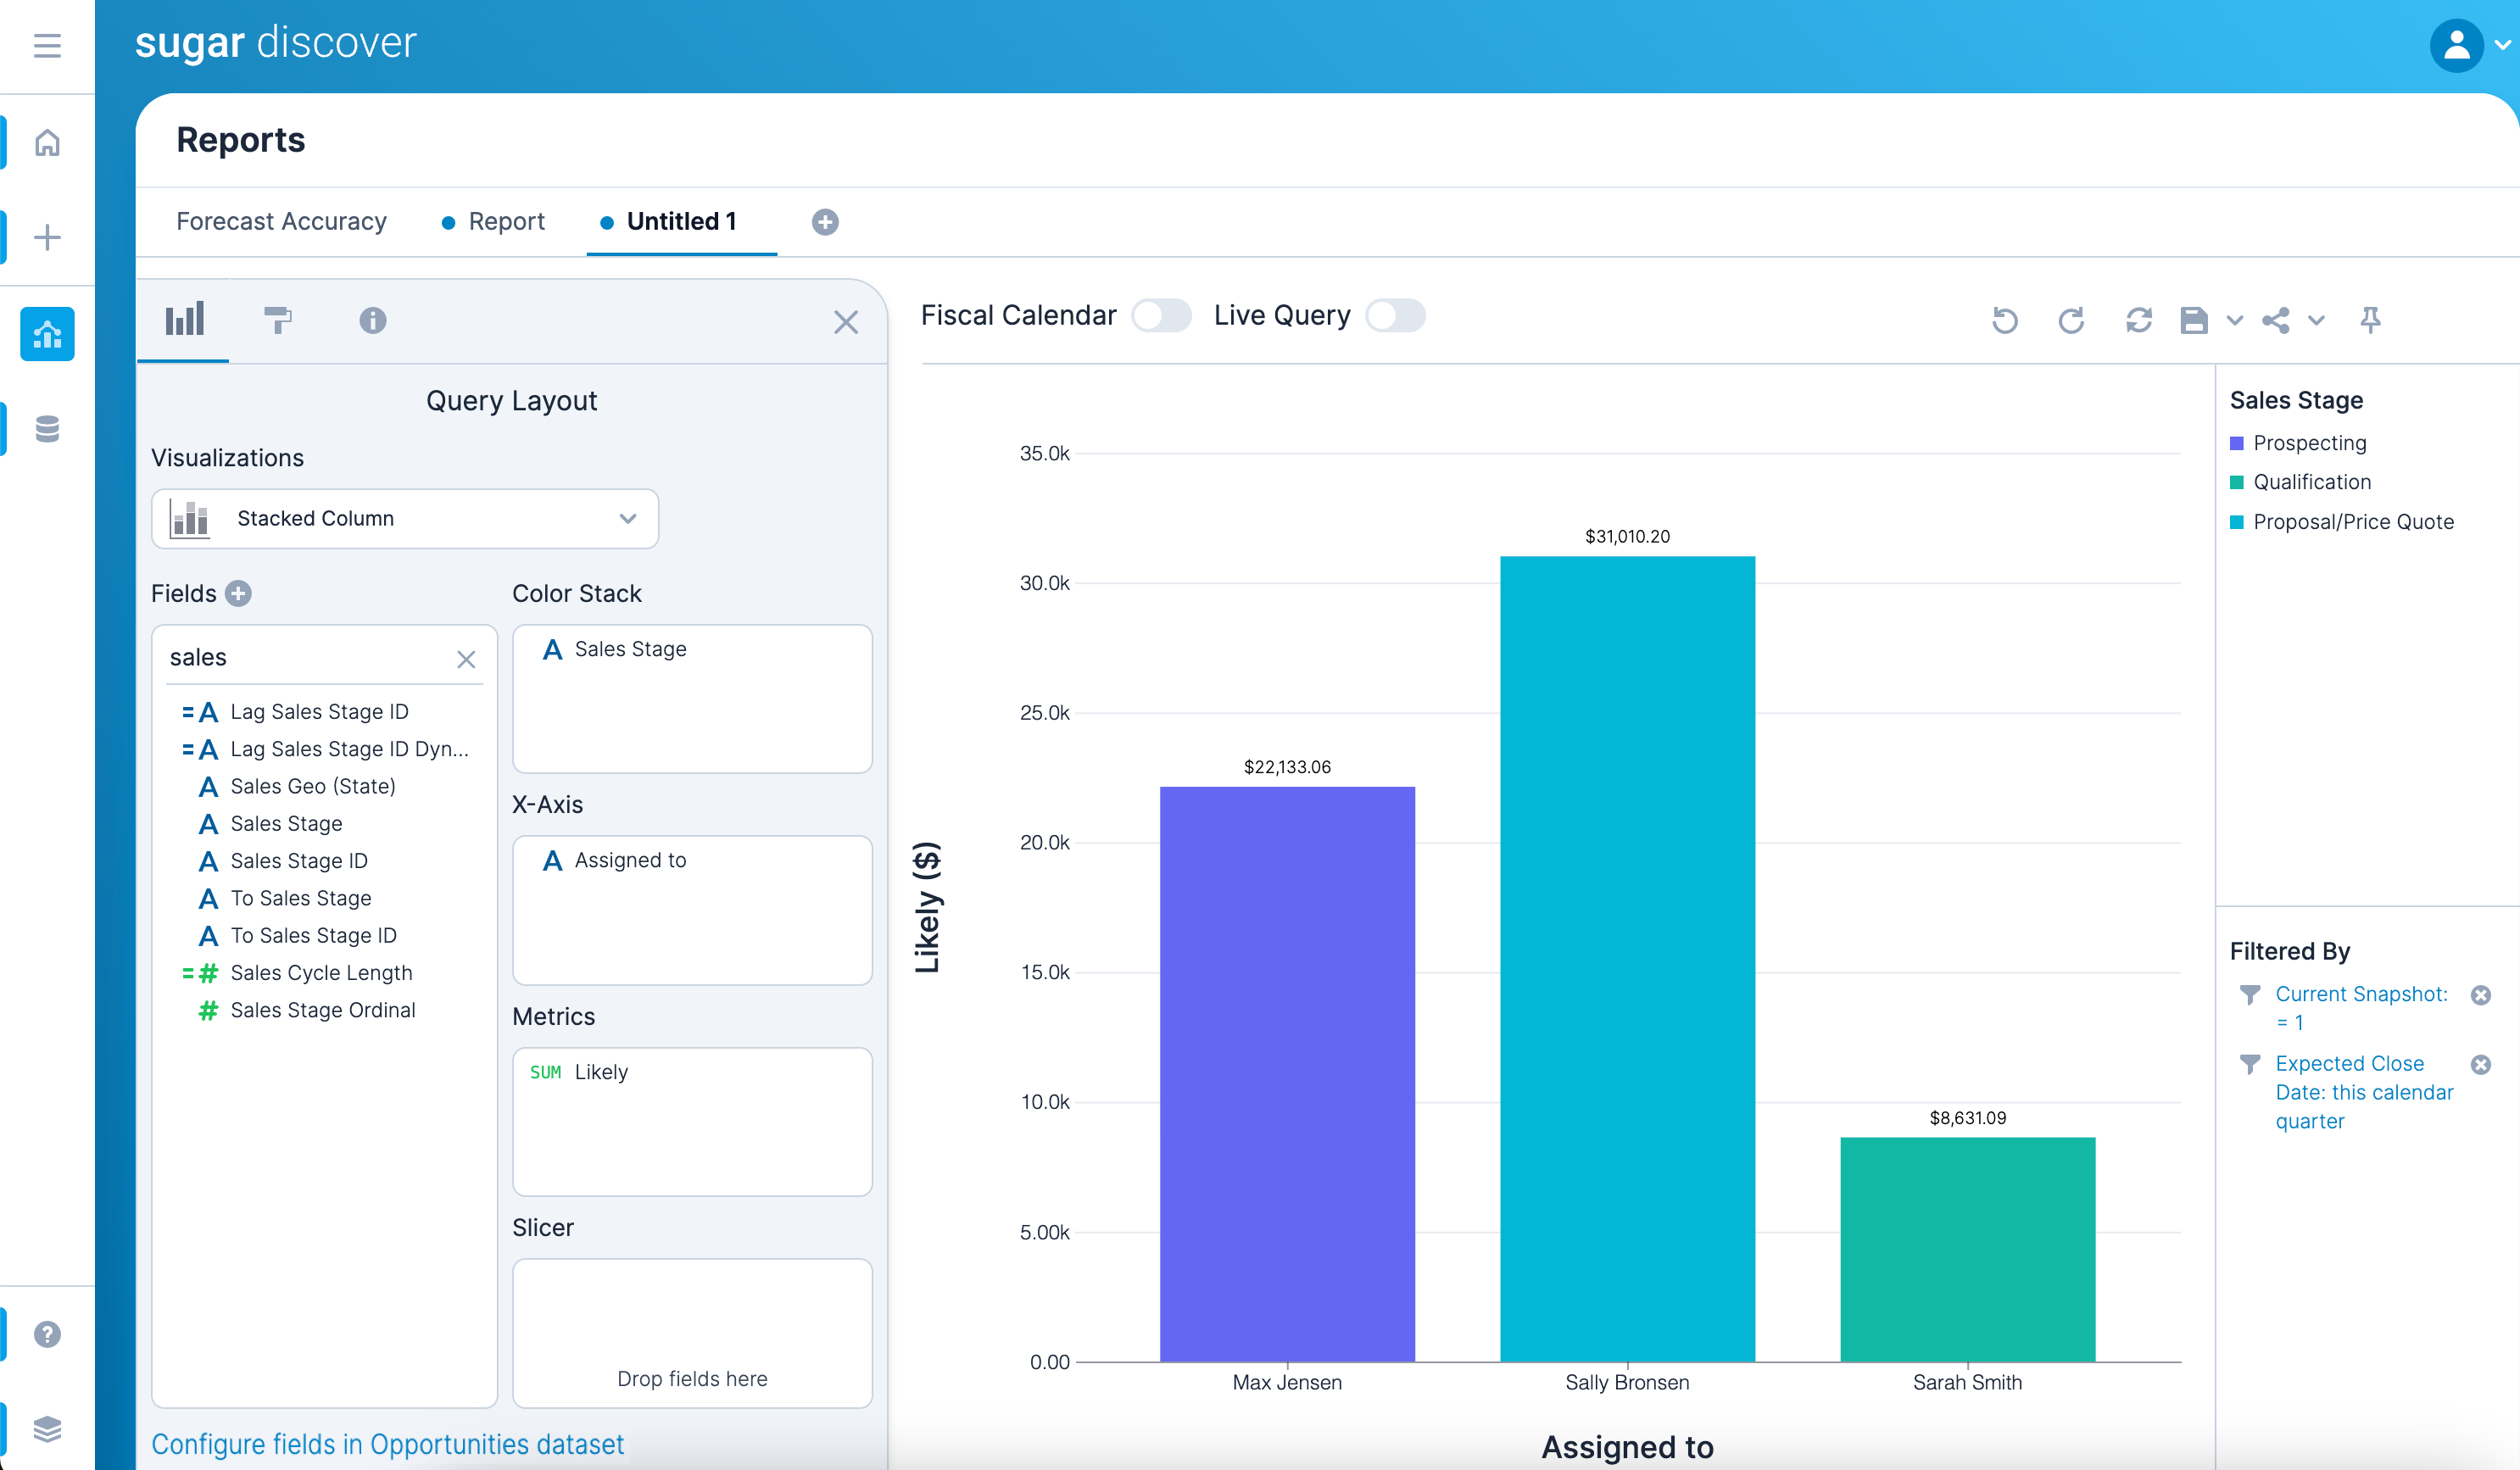This screenshot has height=1470, width=2520.
Task: Click the hamburger menu icon
Action: click(x=47, y=46)
